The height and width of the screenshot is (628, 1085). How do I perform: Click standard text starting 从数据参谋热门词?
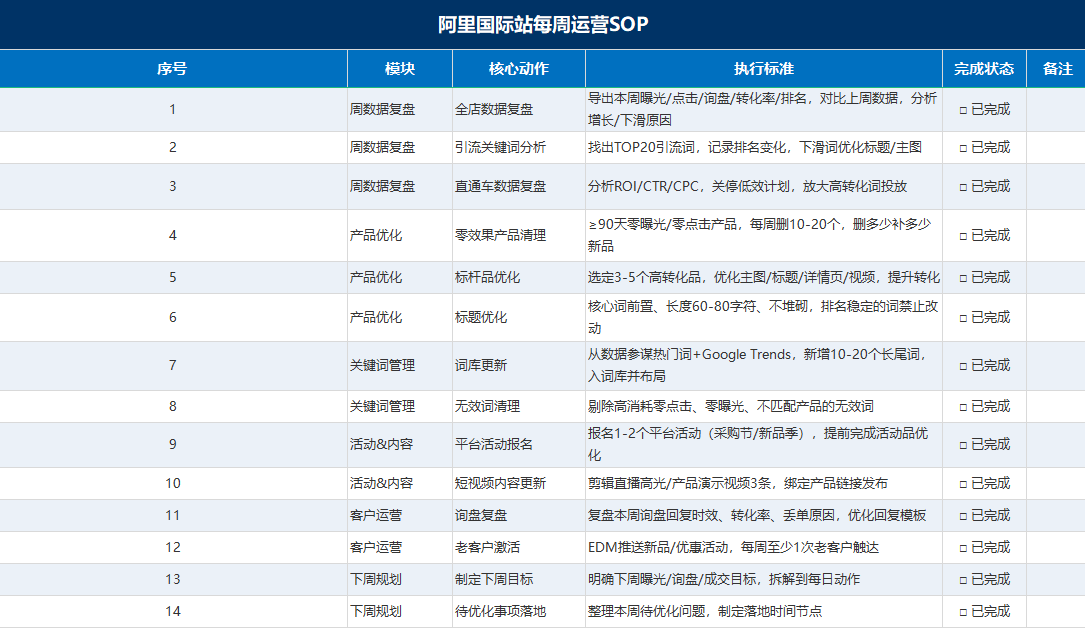click(x=757, y=365)
